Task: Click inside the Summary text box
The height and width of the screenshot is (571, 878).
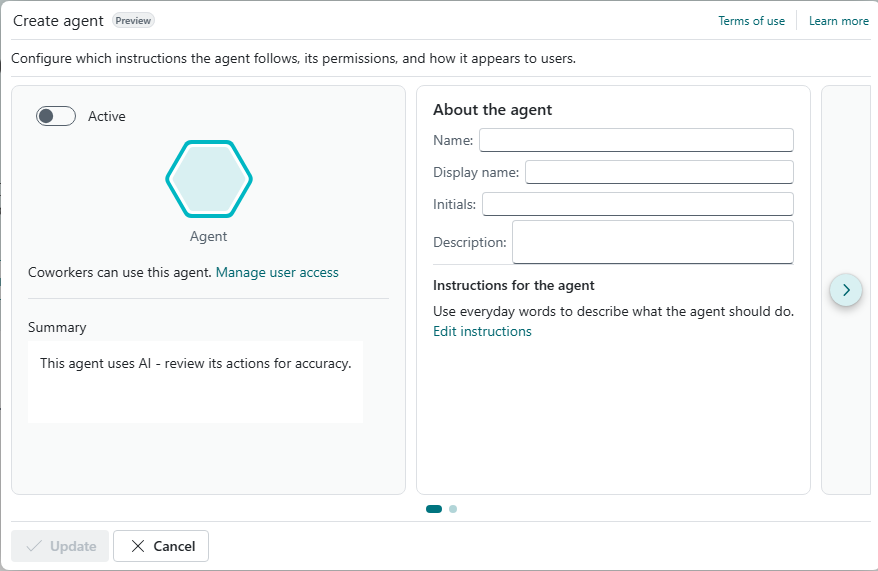Action: click(x=195, y=381)
